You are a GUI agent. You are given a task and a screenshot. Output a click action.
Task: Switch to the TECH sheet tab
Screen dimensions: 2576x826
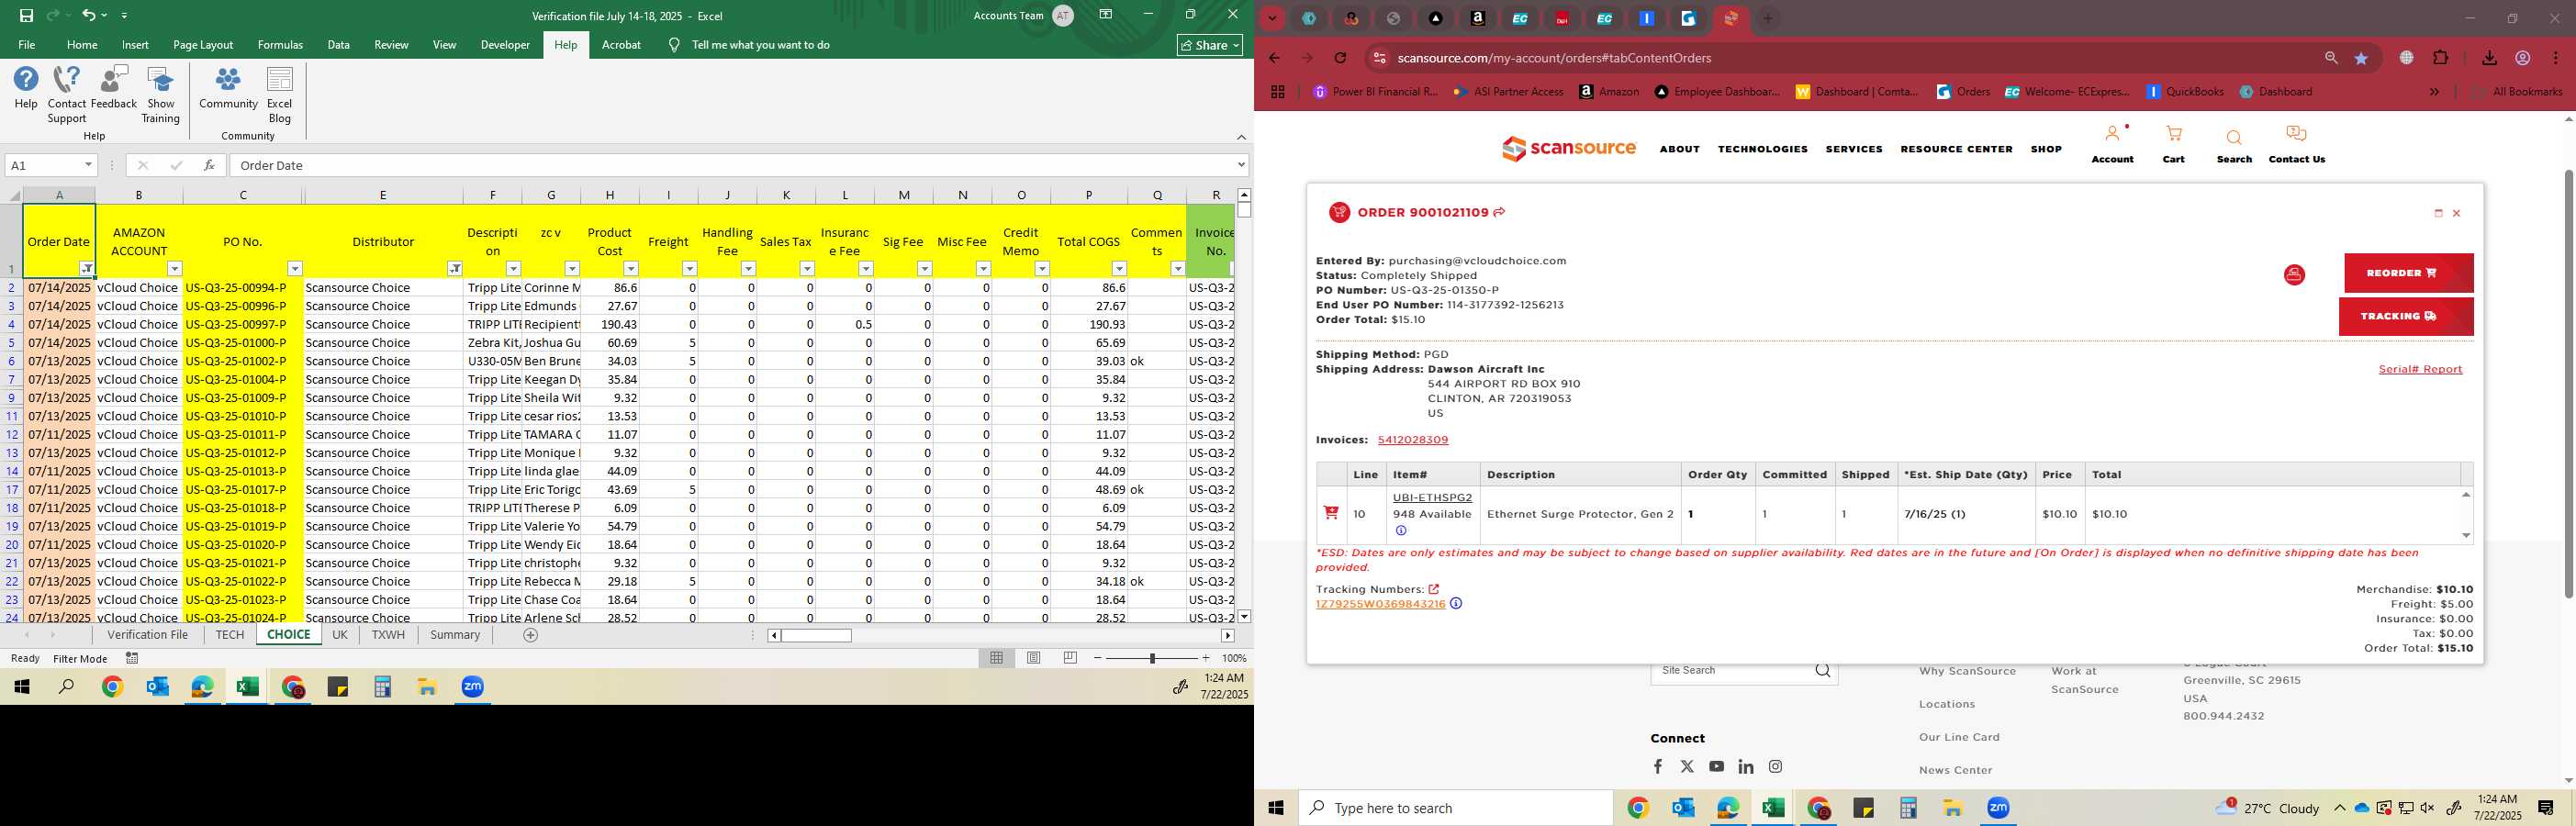click(x=229, y=635)
